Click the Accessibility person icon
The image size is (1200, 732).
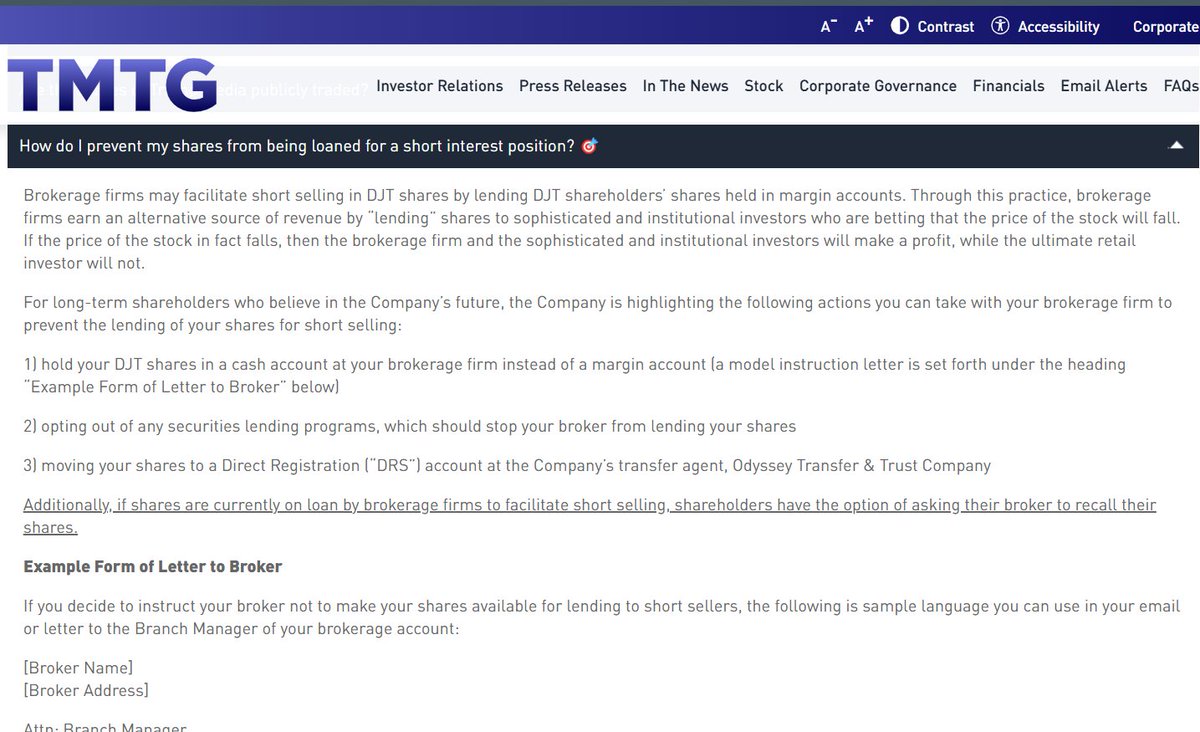[x=1000, y=26]
